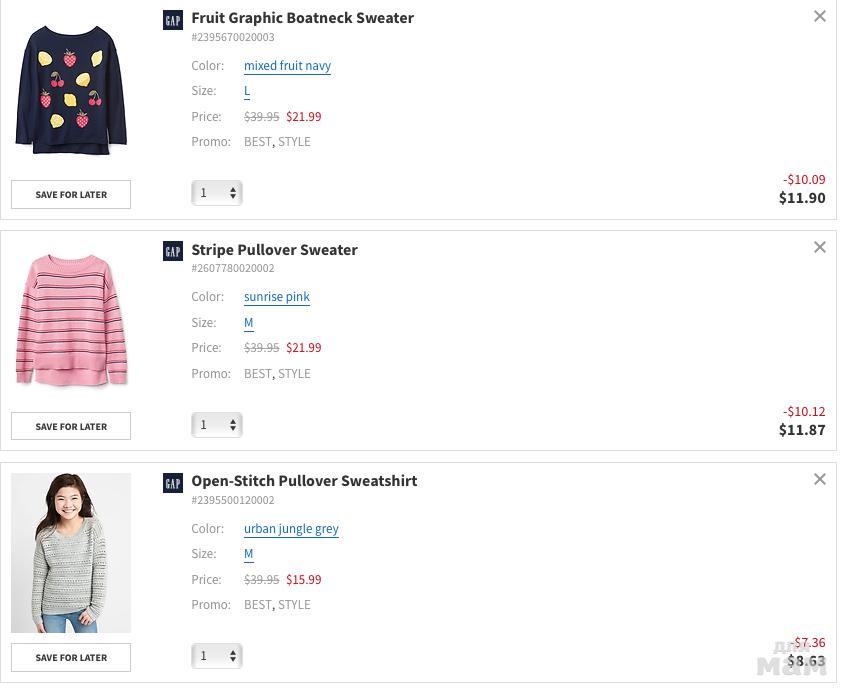Click GAP logo beside Fruit Graphic Boatneck Sweater
Image resolution: width=842 pixels, height=690 pixels.
[173, 20]
